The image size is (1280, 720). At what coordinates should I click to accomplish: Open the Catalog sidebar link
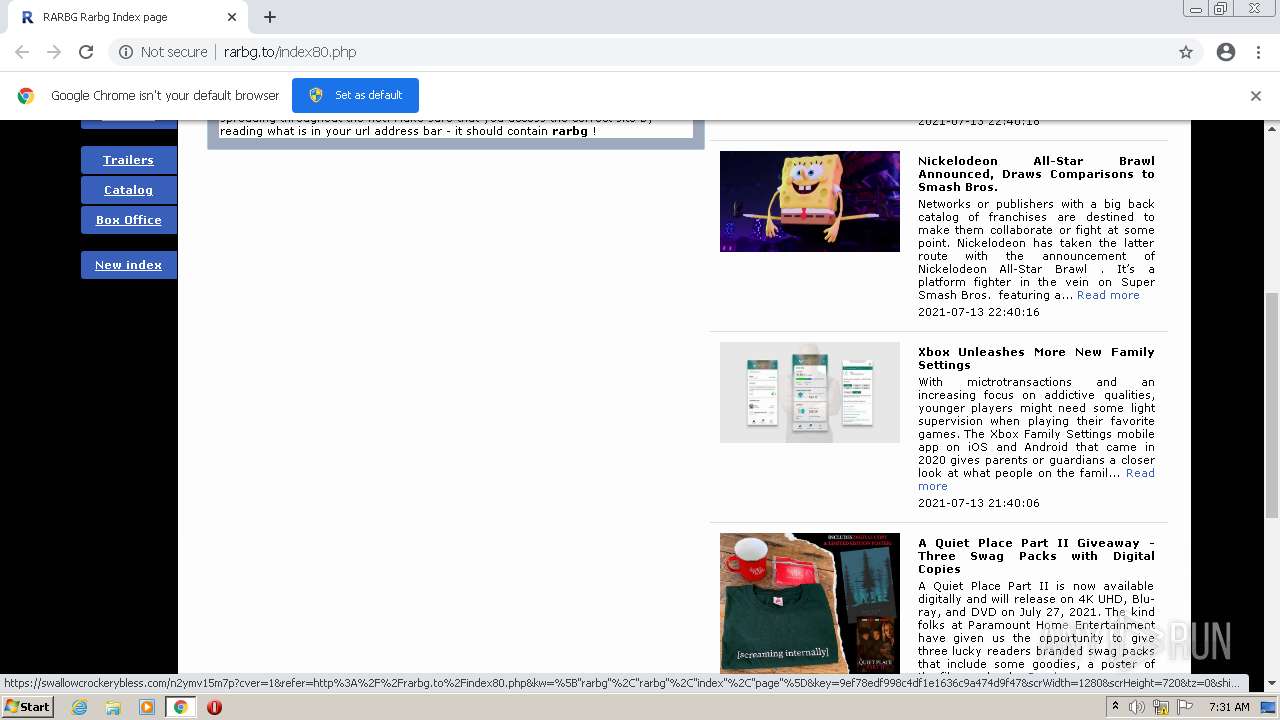click(x=128, y=190)
